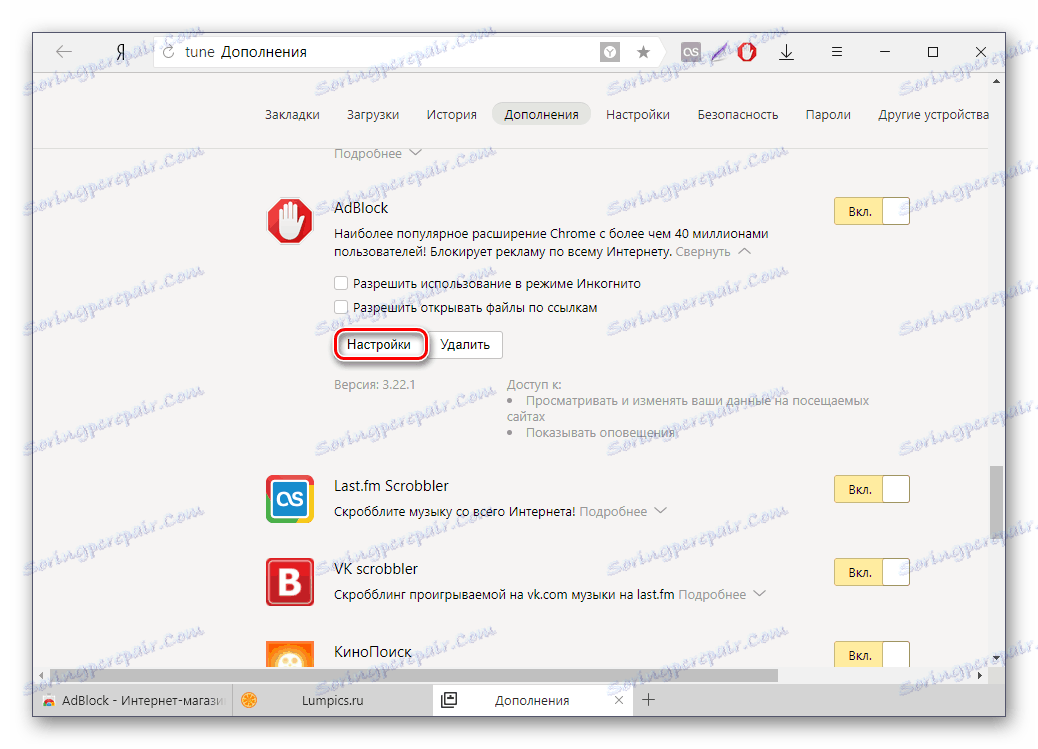The height and width of the screenshot is (749, 1038).
Task: Check Разрешить открывать файлы по ссылкам
Action: 341,307
